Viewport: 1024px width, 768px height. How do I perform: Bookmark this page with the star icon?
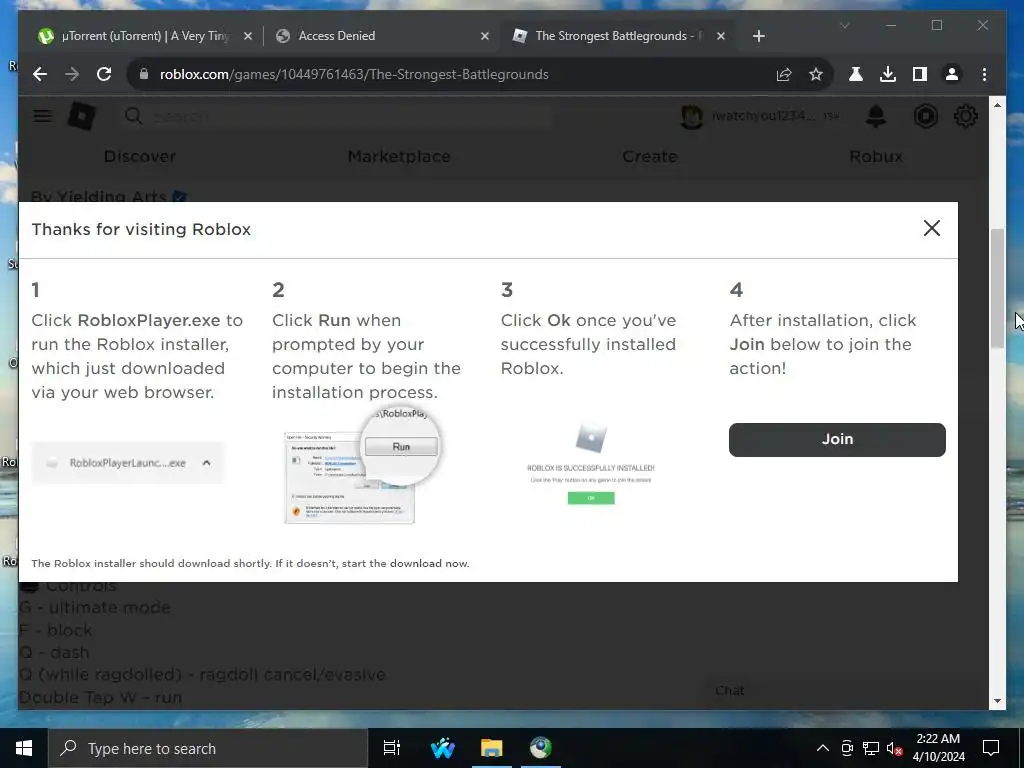tap(816, 74)
